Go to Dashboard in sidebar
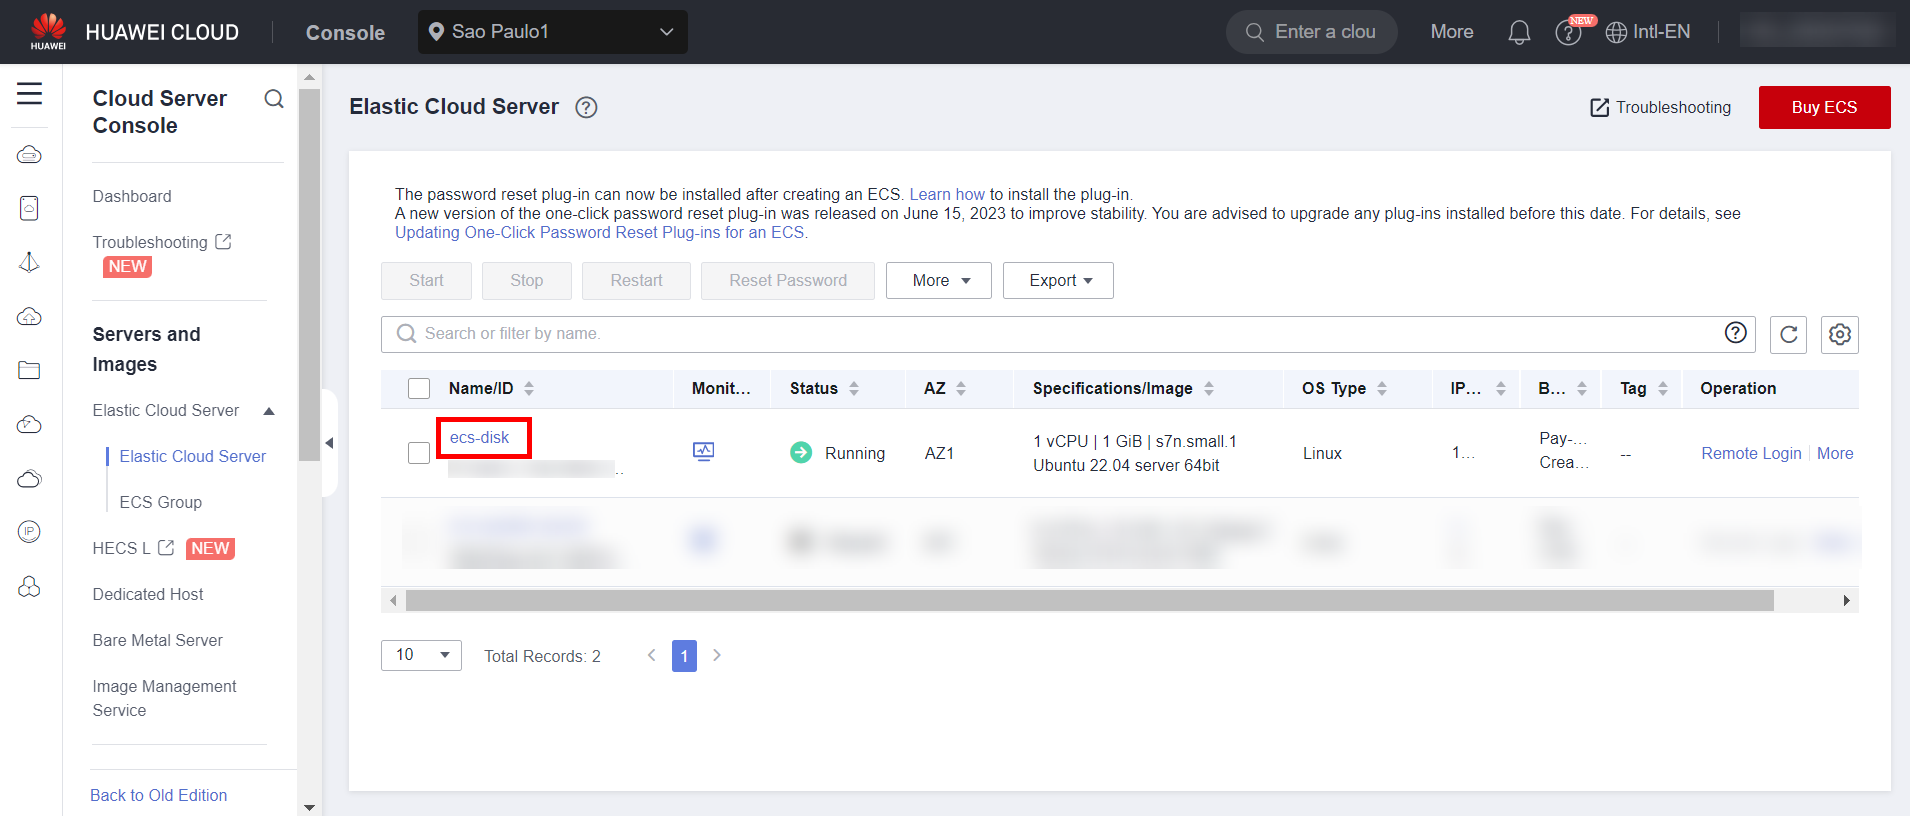Screen dimensions: 1910x816 (x=132, y=196)
